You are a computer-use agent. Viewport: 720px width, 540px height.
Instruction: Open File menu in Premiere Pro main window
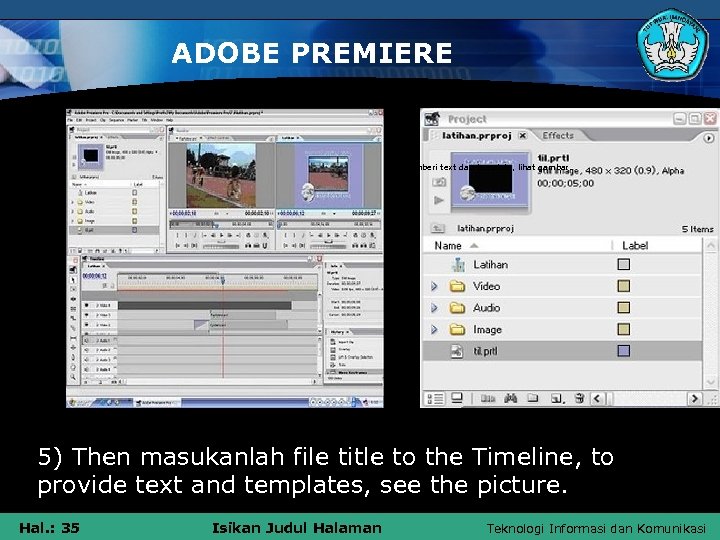pos(70,120)
